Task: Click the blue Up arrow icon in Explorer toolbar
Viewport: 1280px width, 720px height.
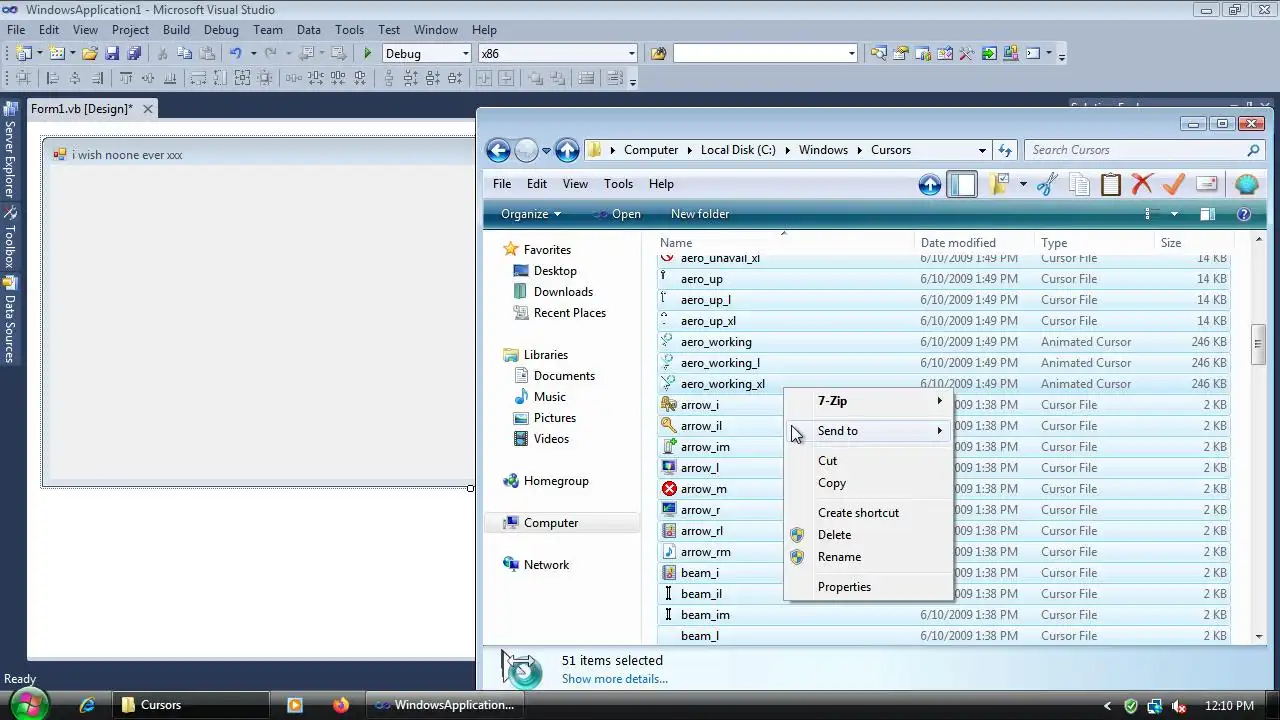Action: coord(930,184)
